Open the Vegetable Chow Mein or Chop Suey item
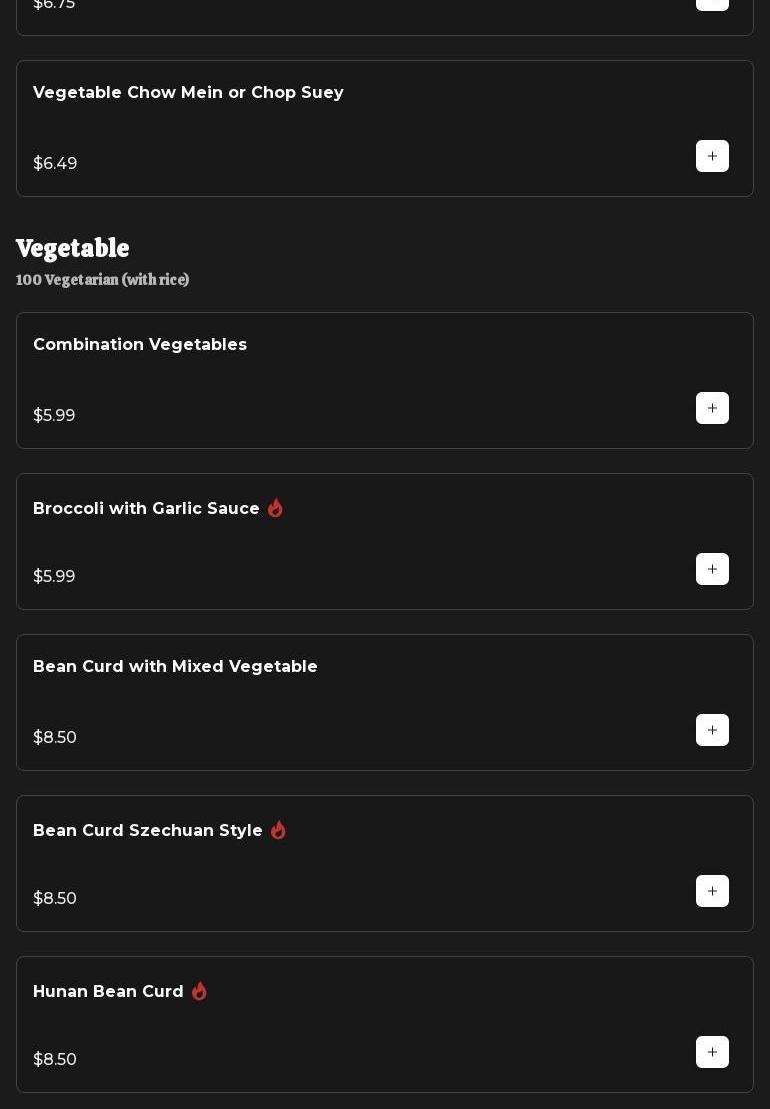 (x=188, y=93)
